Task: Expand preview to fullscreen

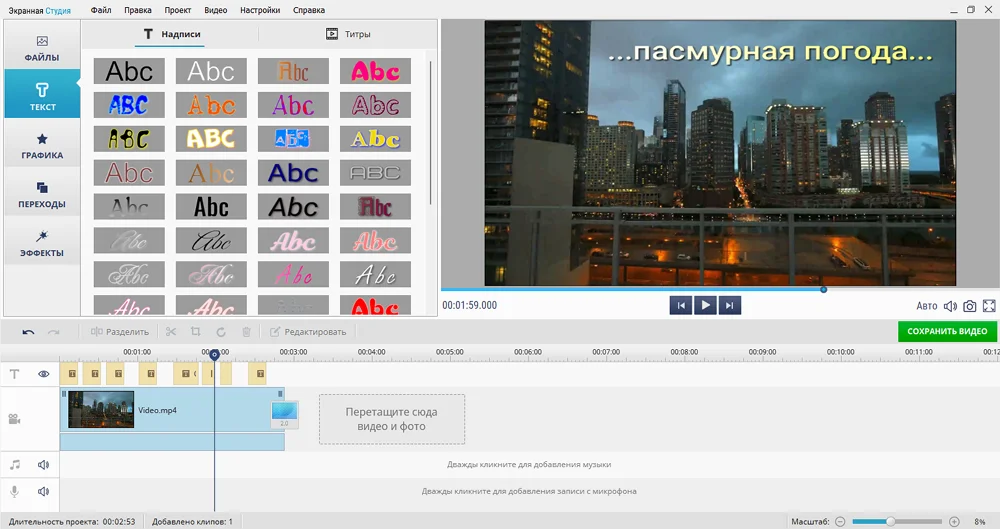Action: (989, 306)
